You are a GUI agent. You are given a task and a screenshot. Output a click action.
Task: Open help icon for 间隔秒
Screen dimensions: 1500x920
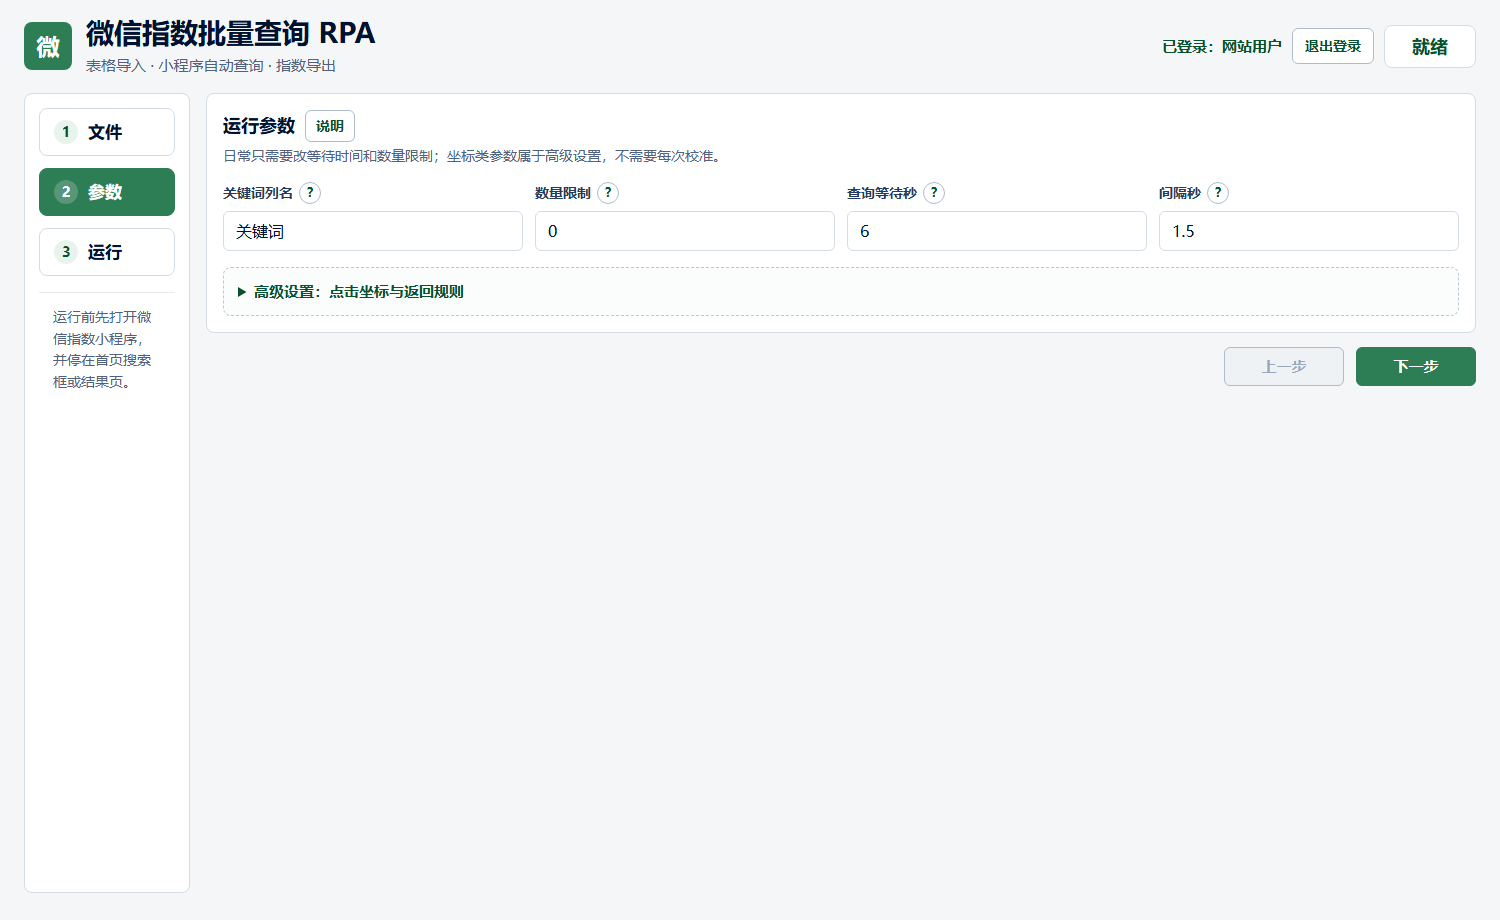(1218, 193)
